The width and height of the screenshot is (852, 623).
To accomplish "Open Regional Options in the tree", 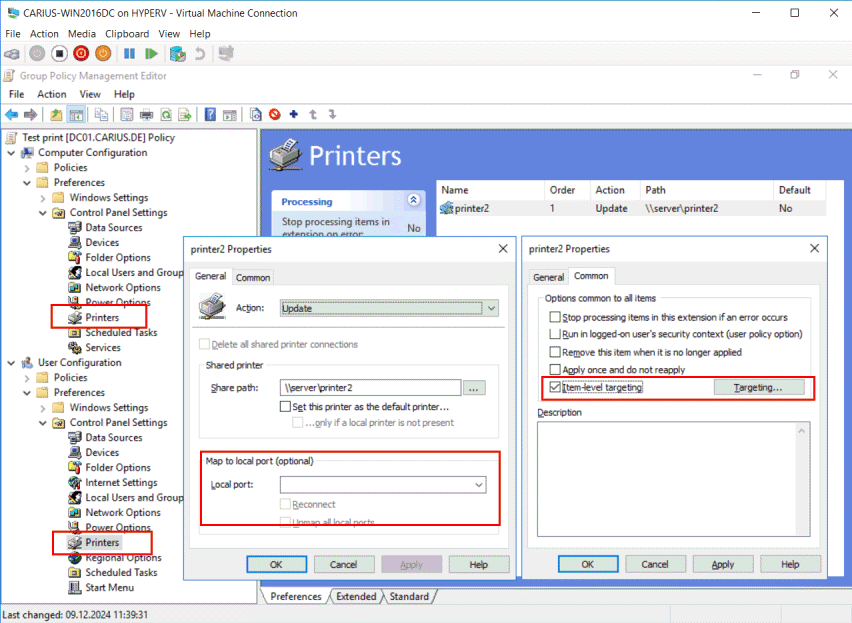I will [x=123, y=557].
